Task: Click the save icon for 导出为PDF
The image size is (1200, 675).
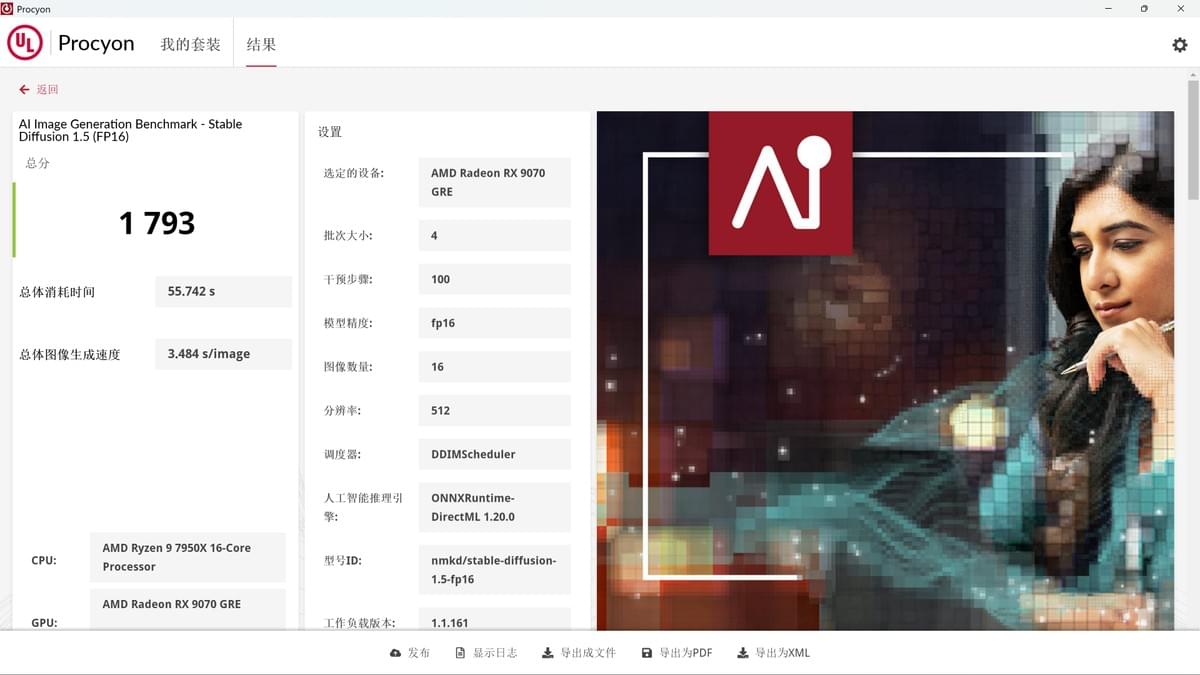Action: (x=646, y=653)
